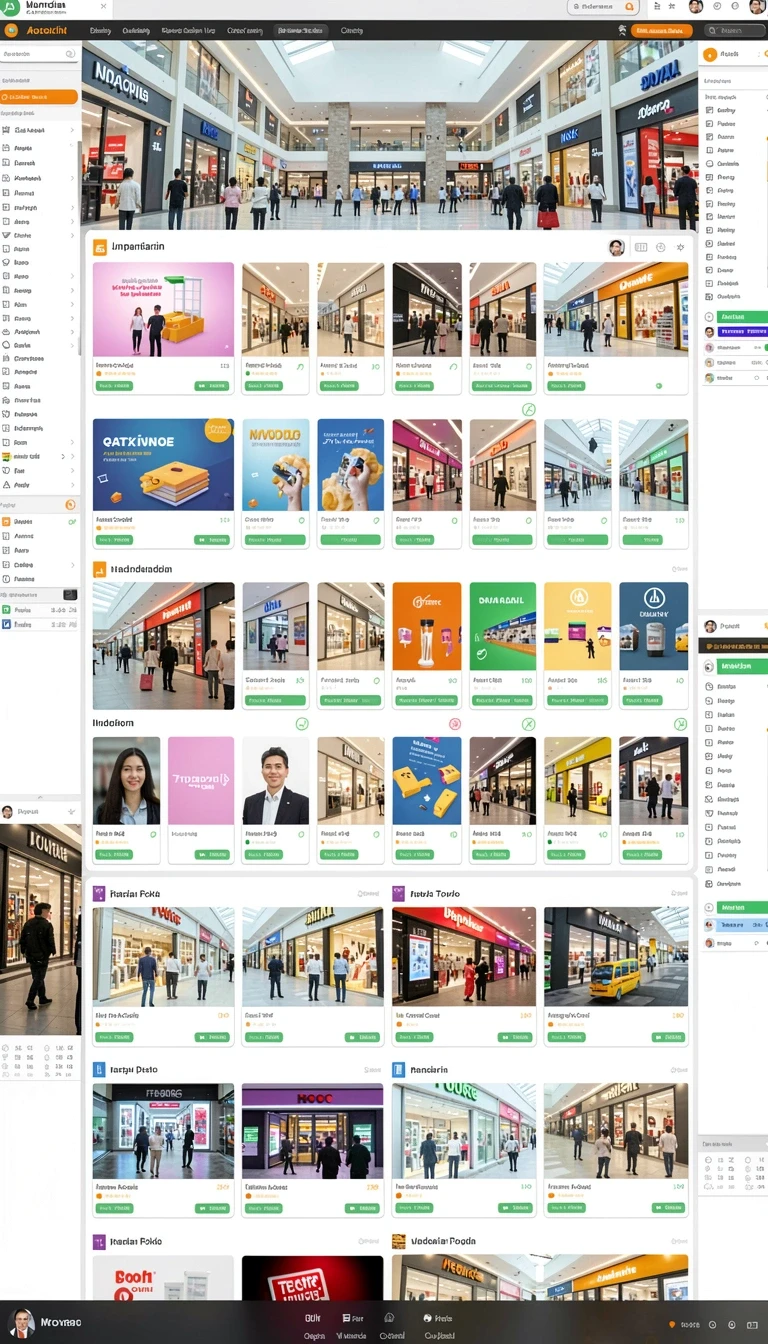Click the orange square icon beside 'Impantiartin' heading
The image size is (768, 1344).
(100, 246)
